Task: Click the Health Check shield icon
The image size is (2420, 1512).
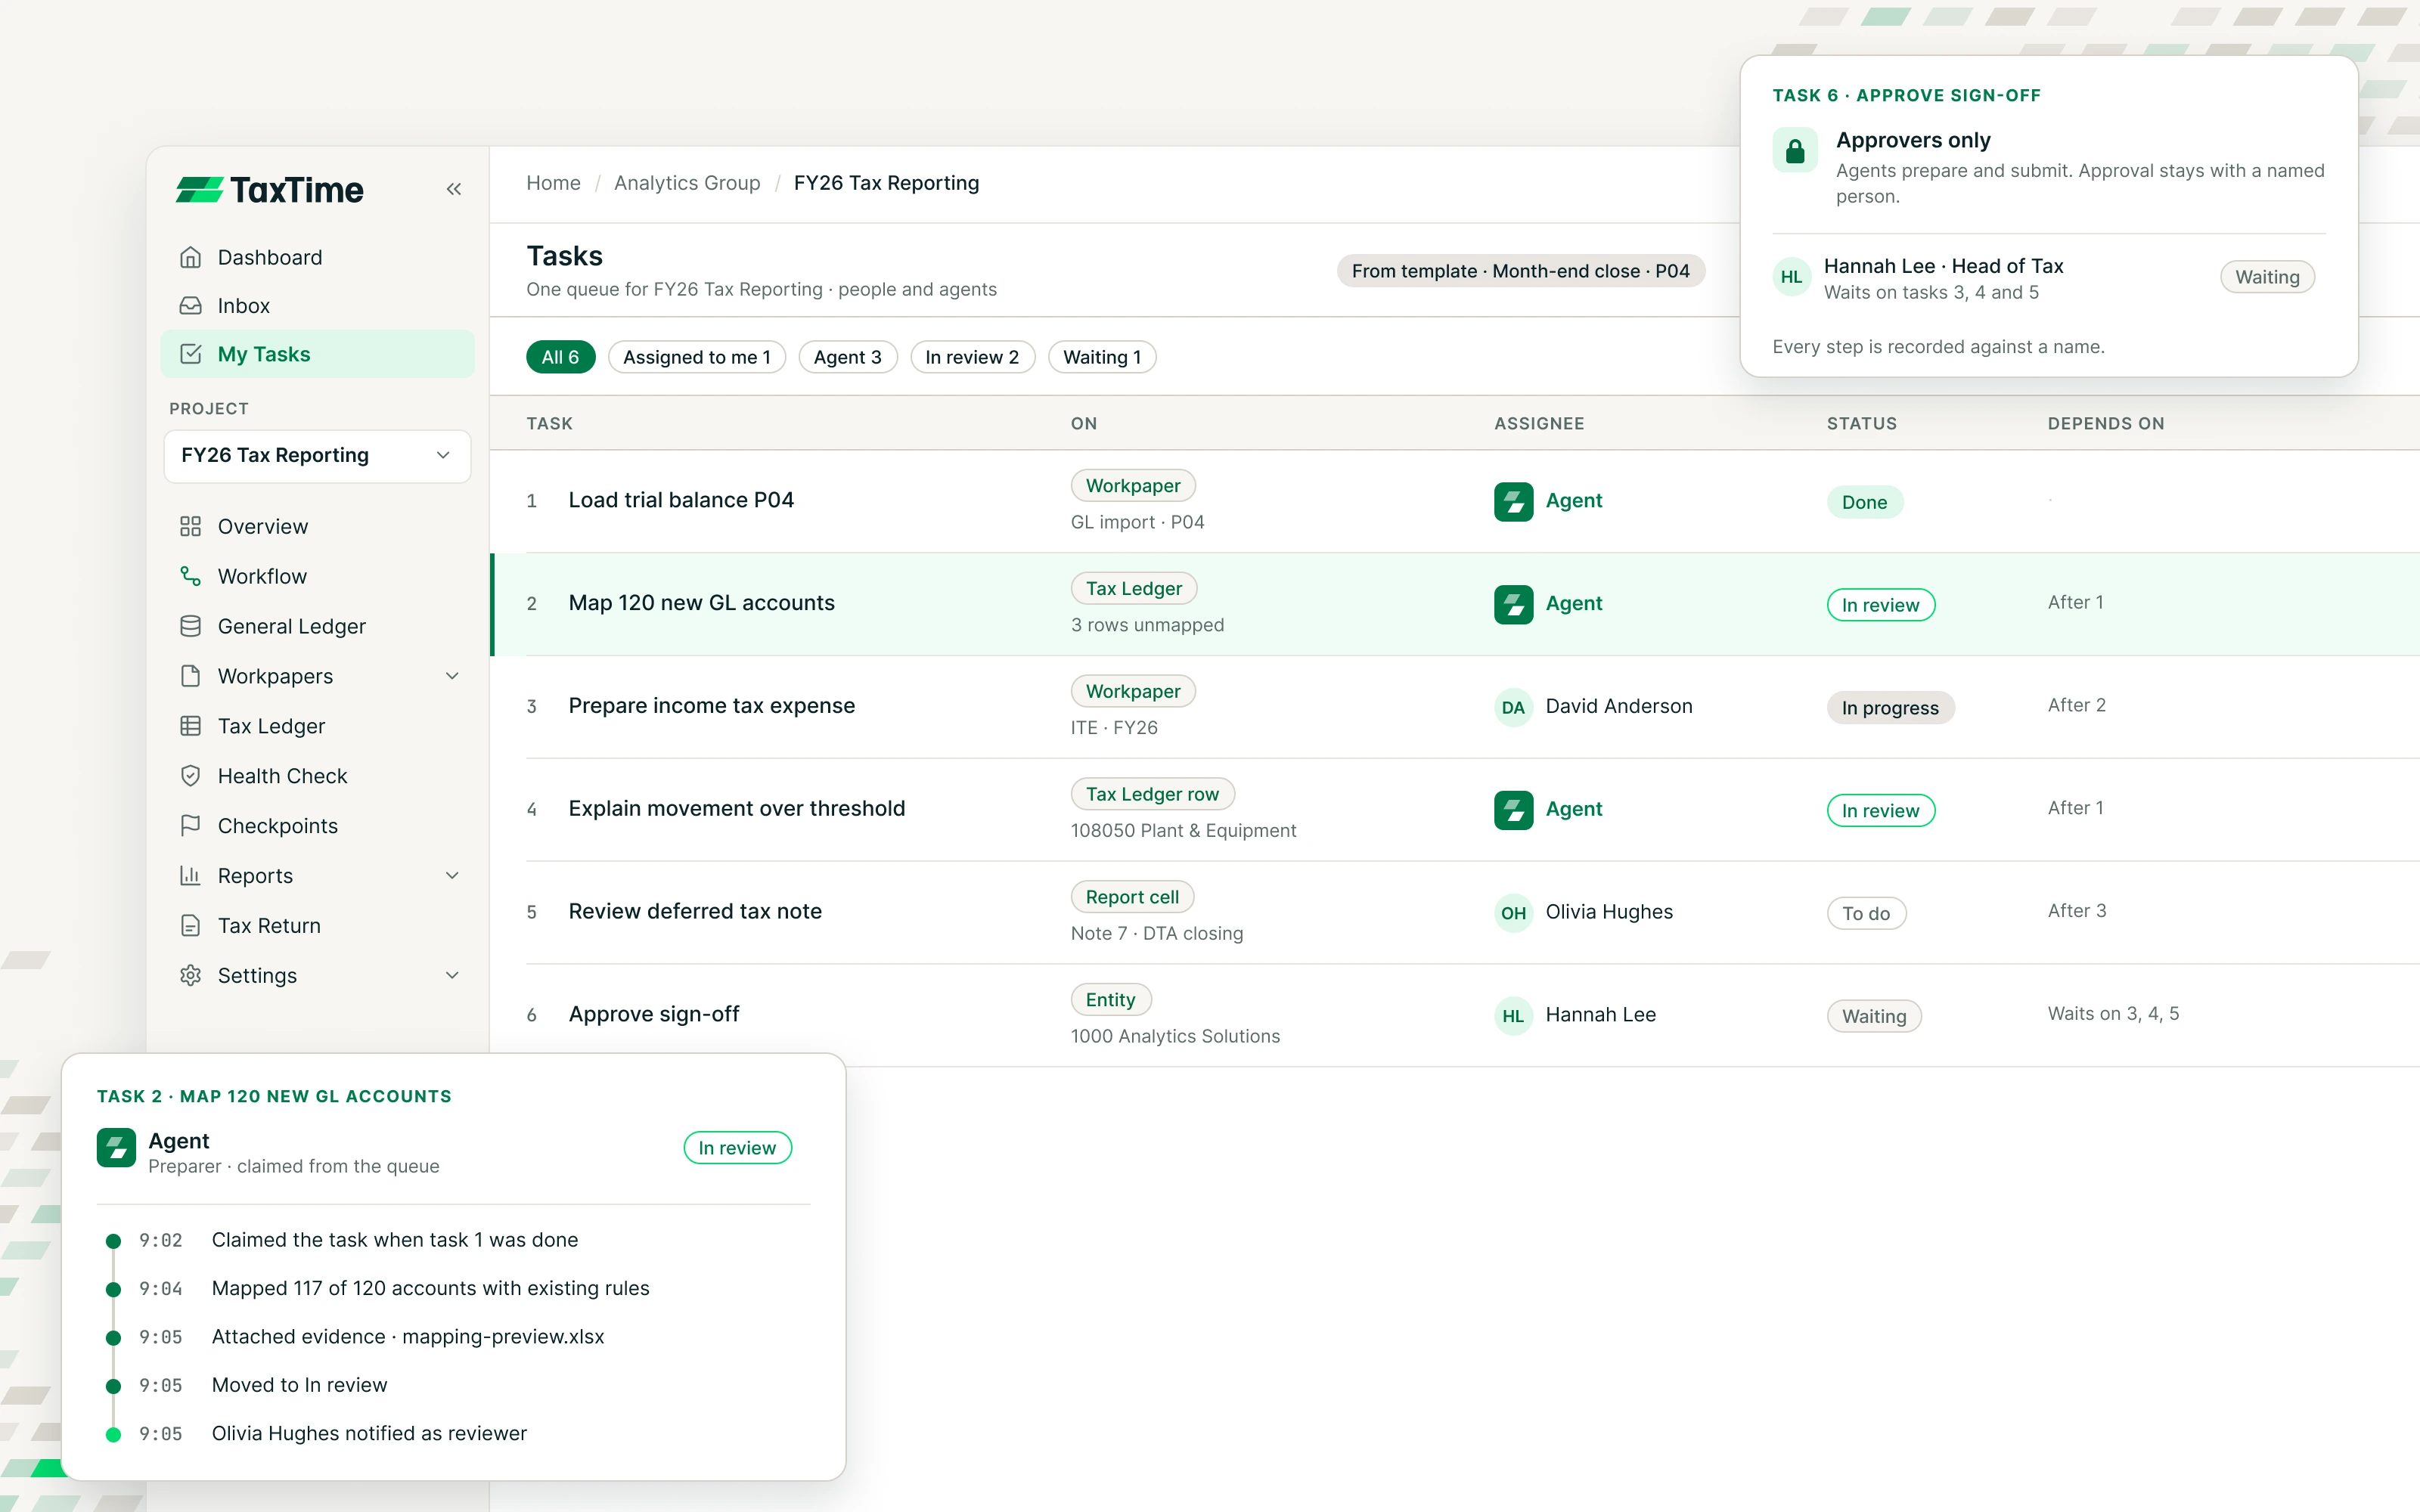Action: point(190,777)
